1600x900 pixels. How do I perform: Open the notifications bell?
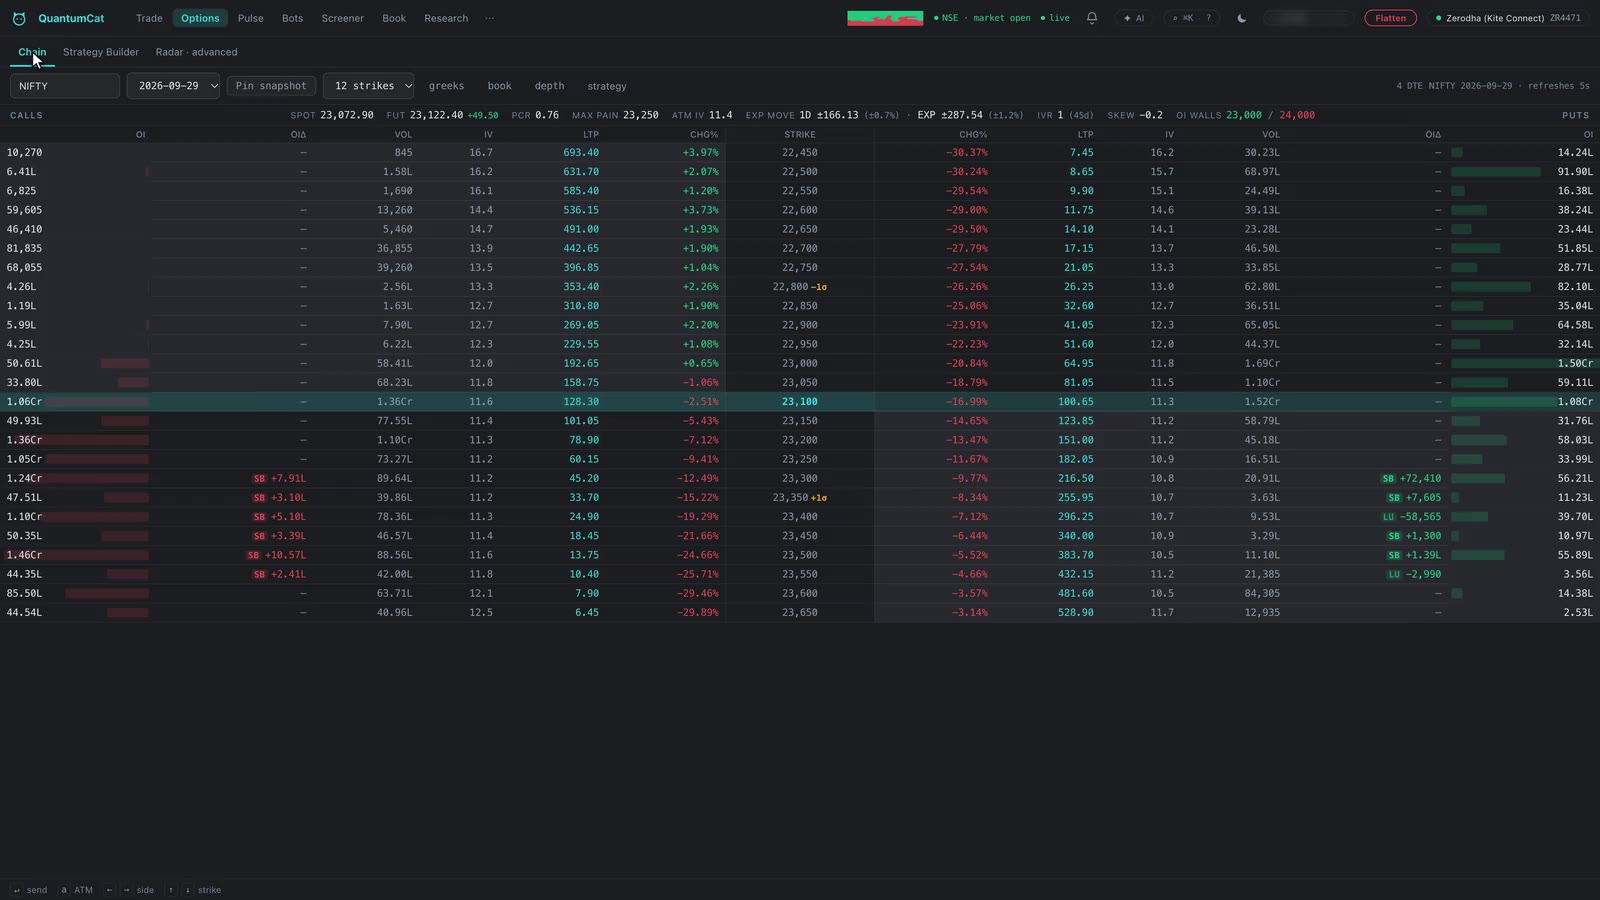pyautogui.click(x=1092, y=18)
